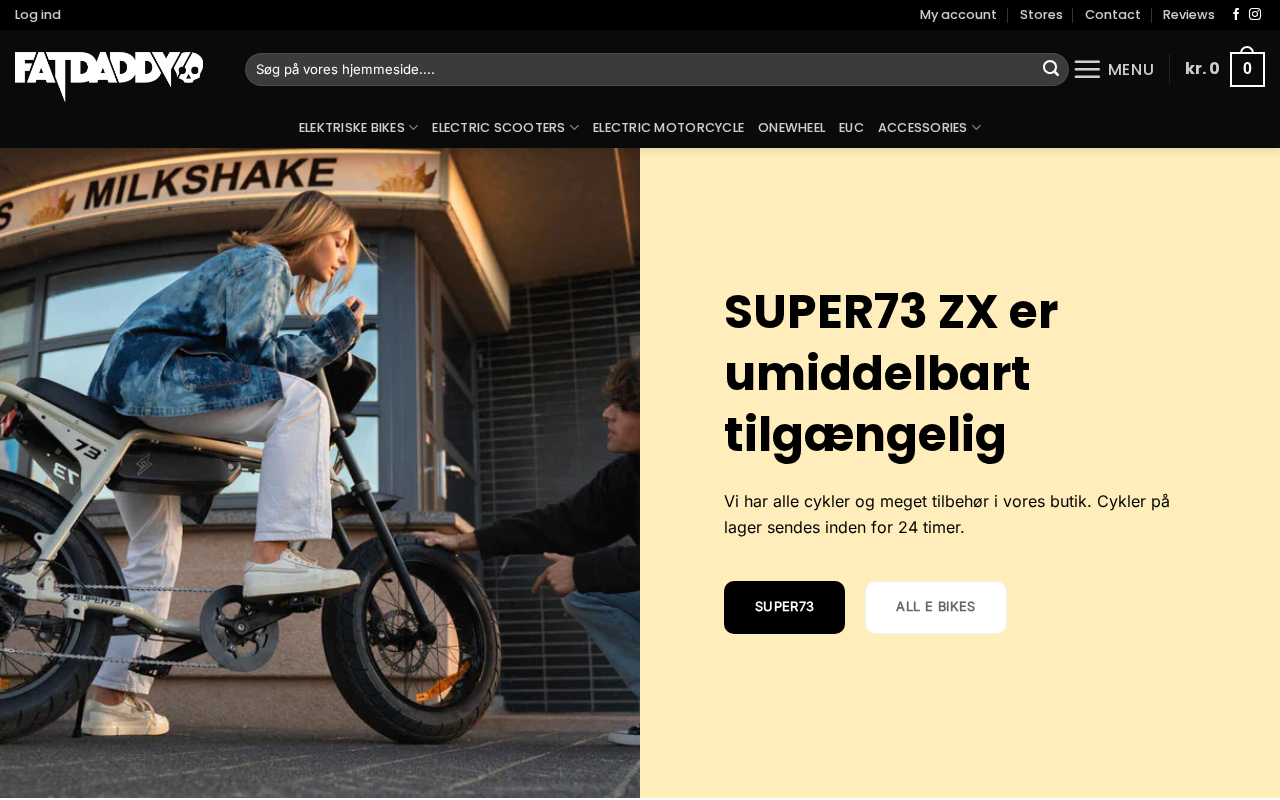Open the Stores link
Screen dimensions: 1280x800
click(1041, 15)
